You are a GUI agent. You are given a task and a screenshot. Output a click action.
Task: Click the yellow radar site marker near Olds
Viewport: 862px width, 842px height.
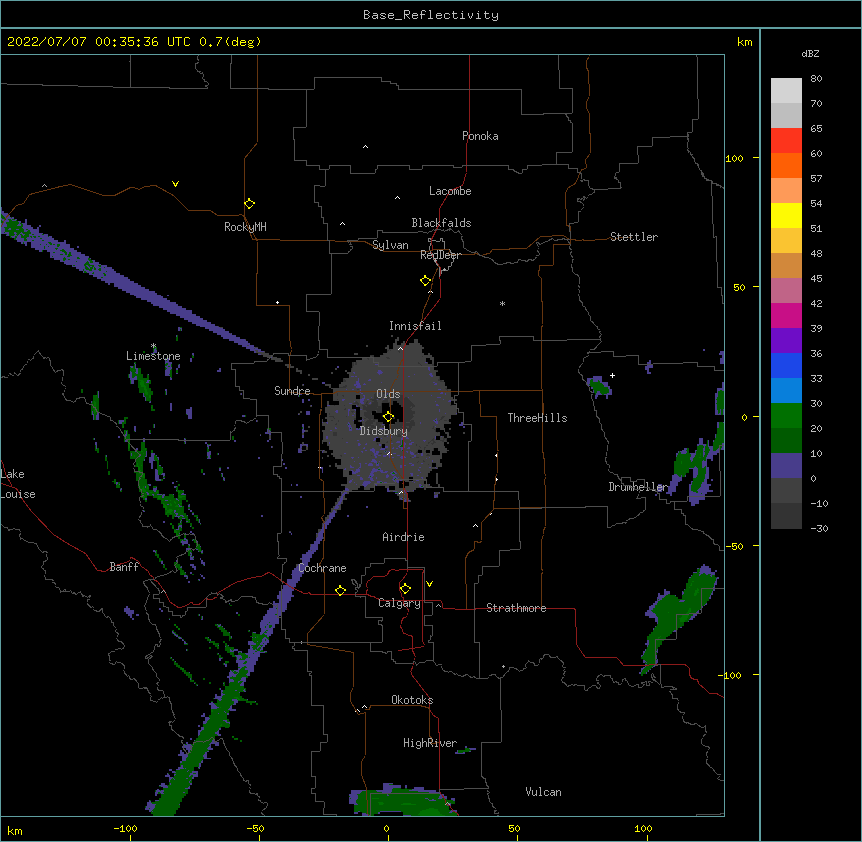388,417
